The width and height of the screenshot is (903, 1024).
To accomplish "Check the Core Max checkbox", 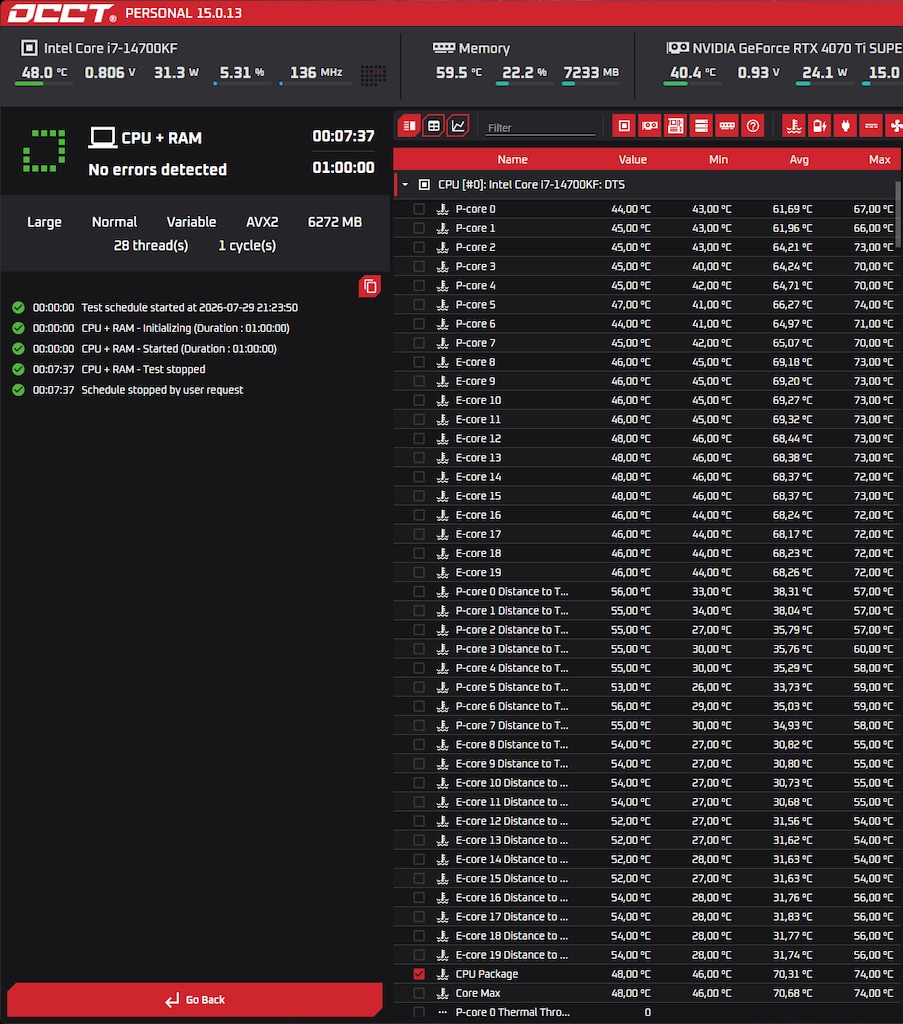I will 419,993.
